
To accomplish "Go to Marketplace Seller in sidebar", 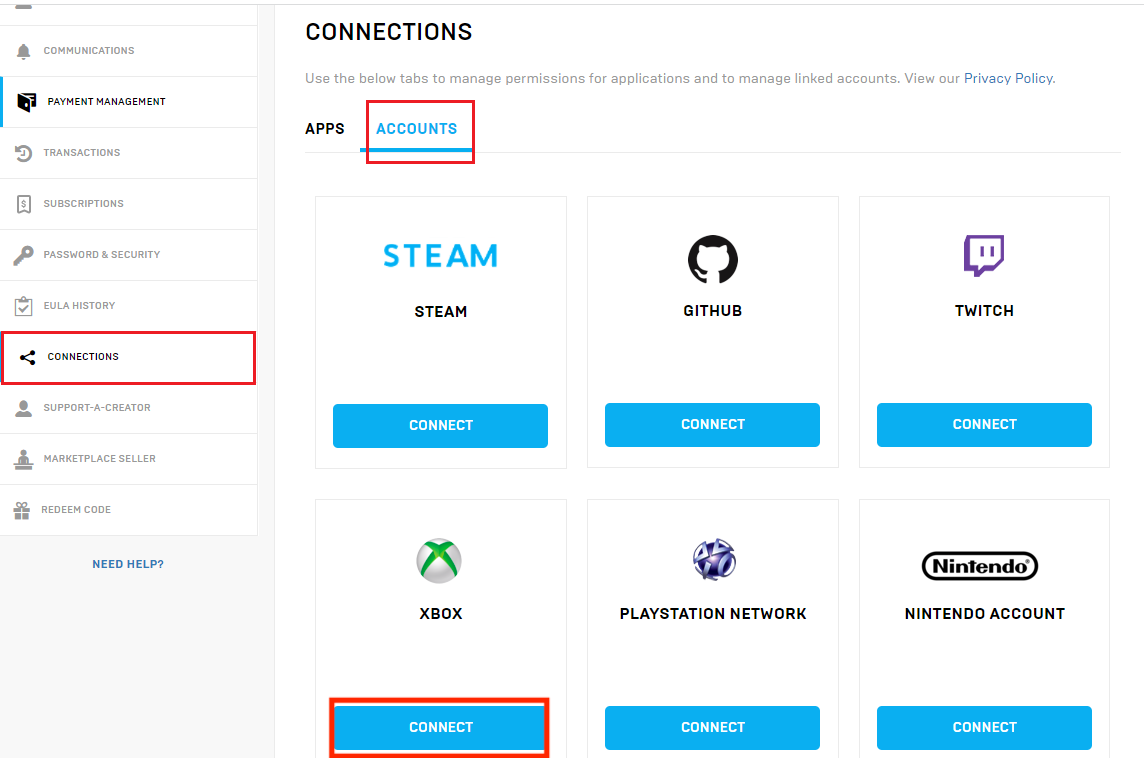I will [x=128, y=459].
